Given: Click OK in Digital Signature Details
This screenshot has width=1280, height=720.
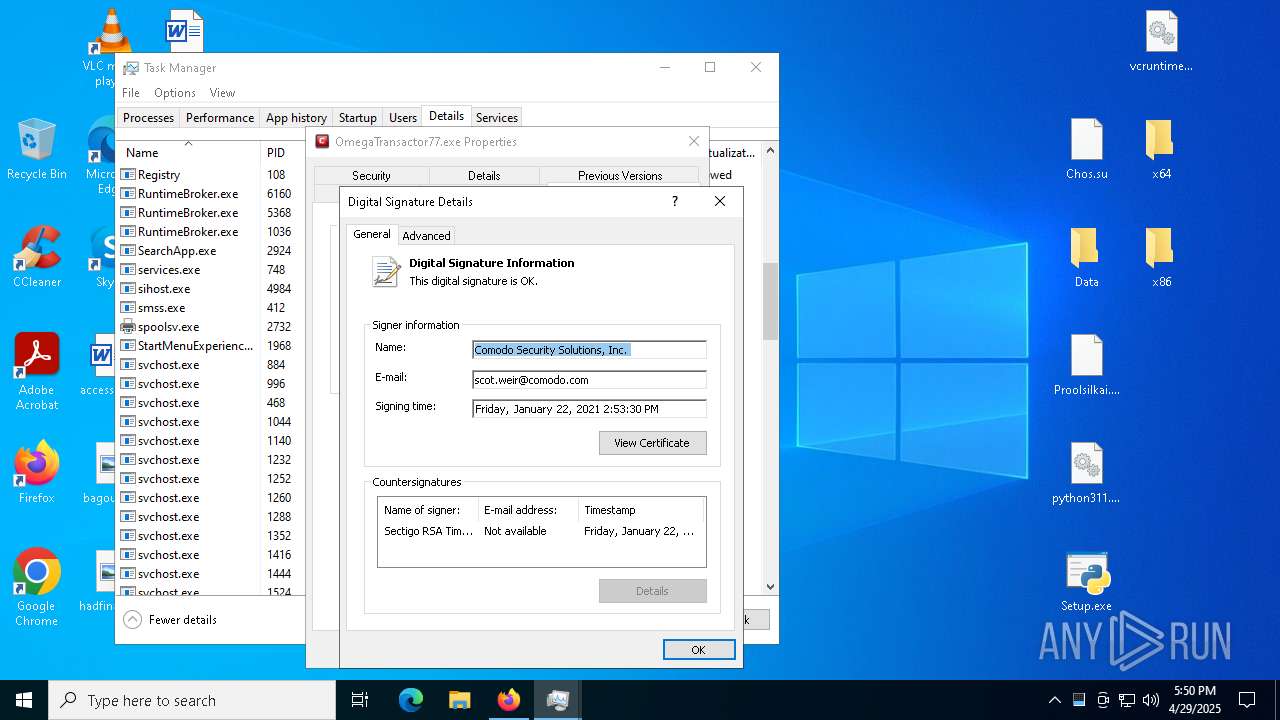Looking at the screenshot, I should pyautogui.click(x=699, y=650).
